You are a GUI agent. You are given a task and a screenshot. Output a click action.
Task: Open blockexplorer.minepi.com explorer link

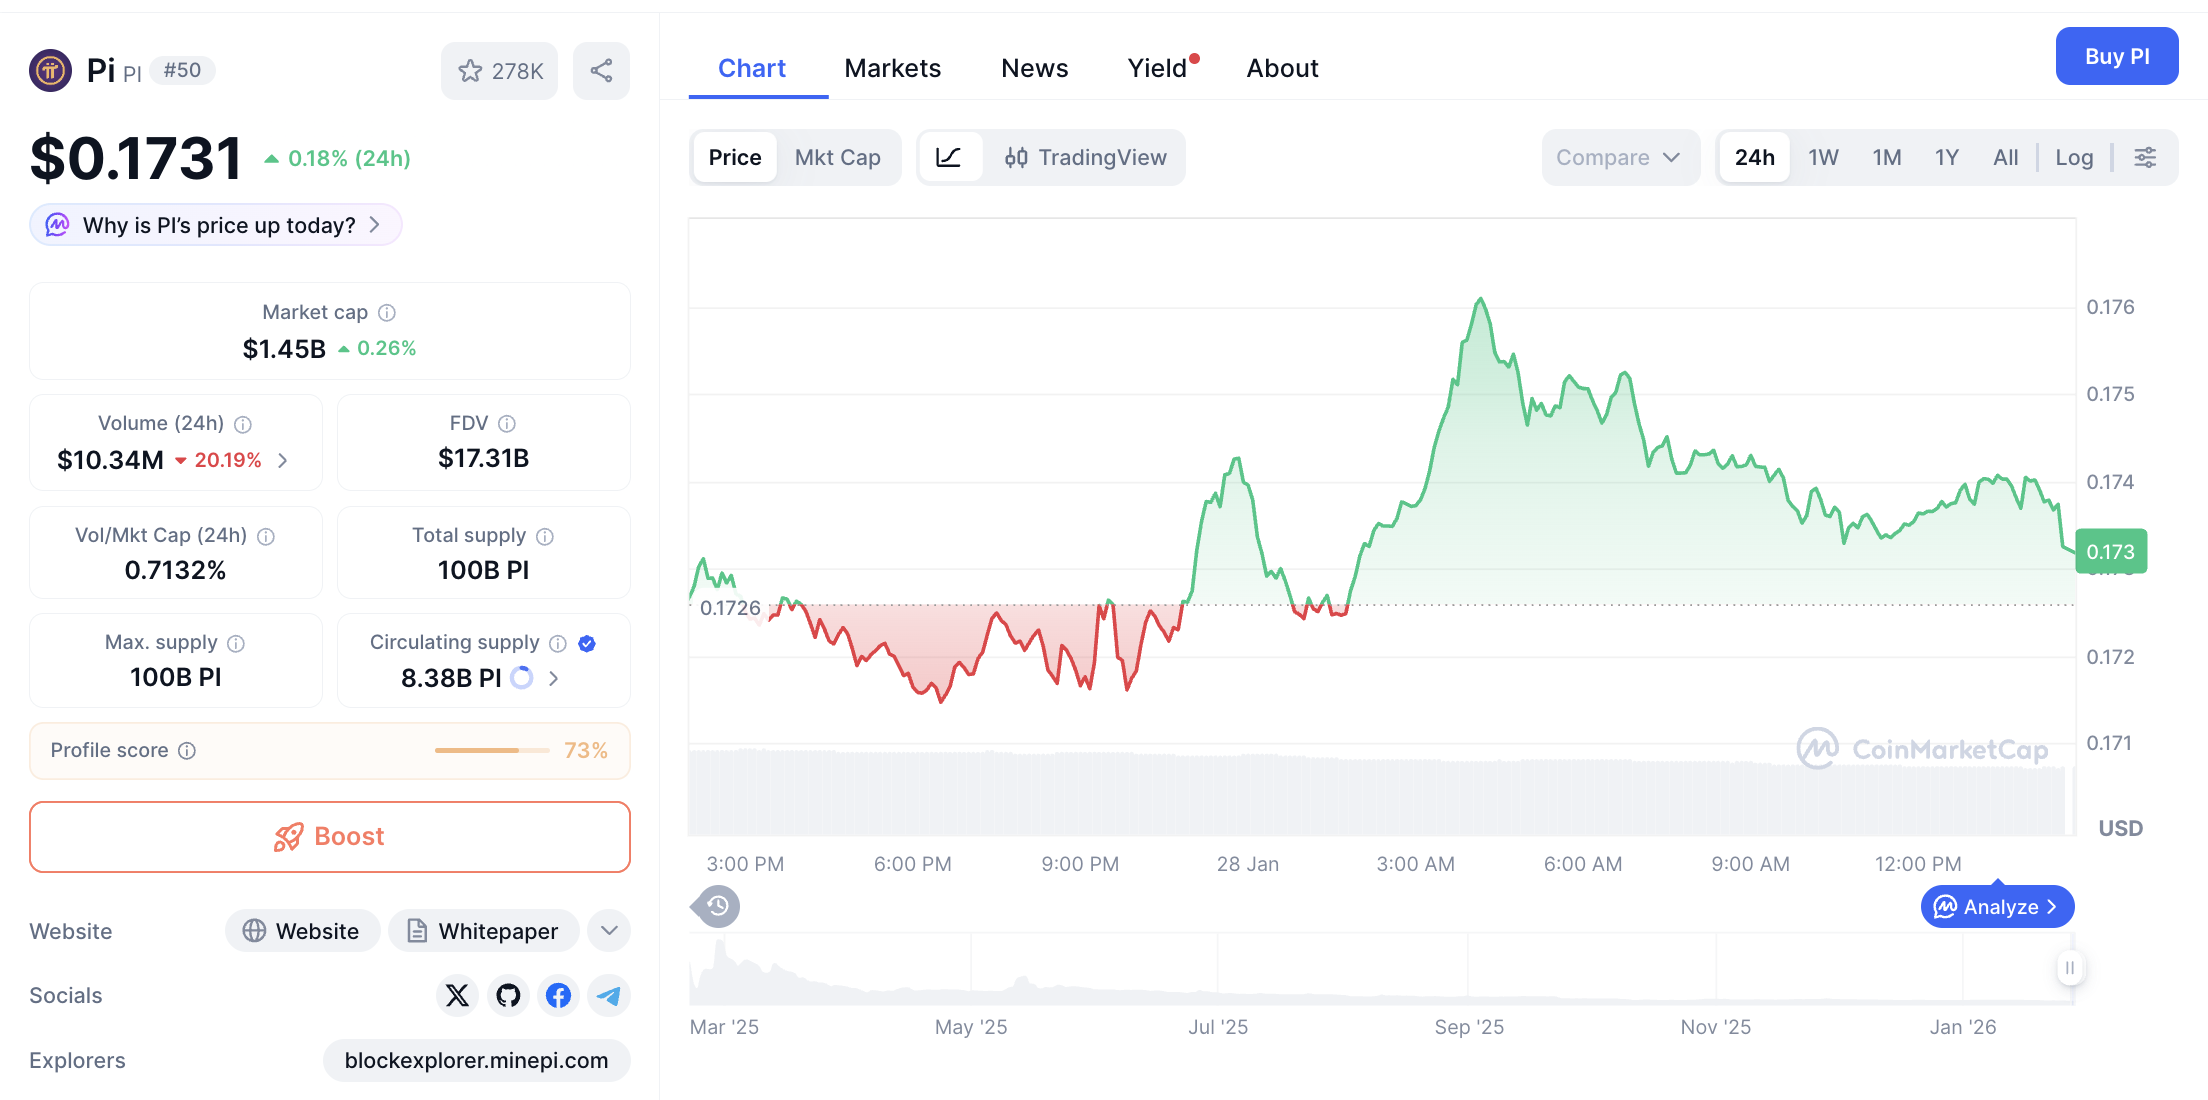(477, 1060)
